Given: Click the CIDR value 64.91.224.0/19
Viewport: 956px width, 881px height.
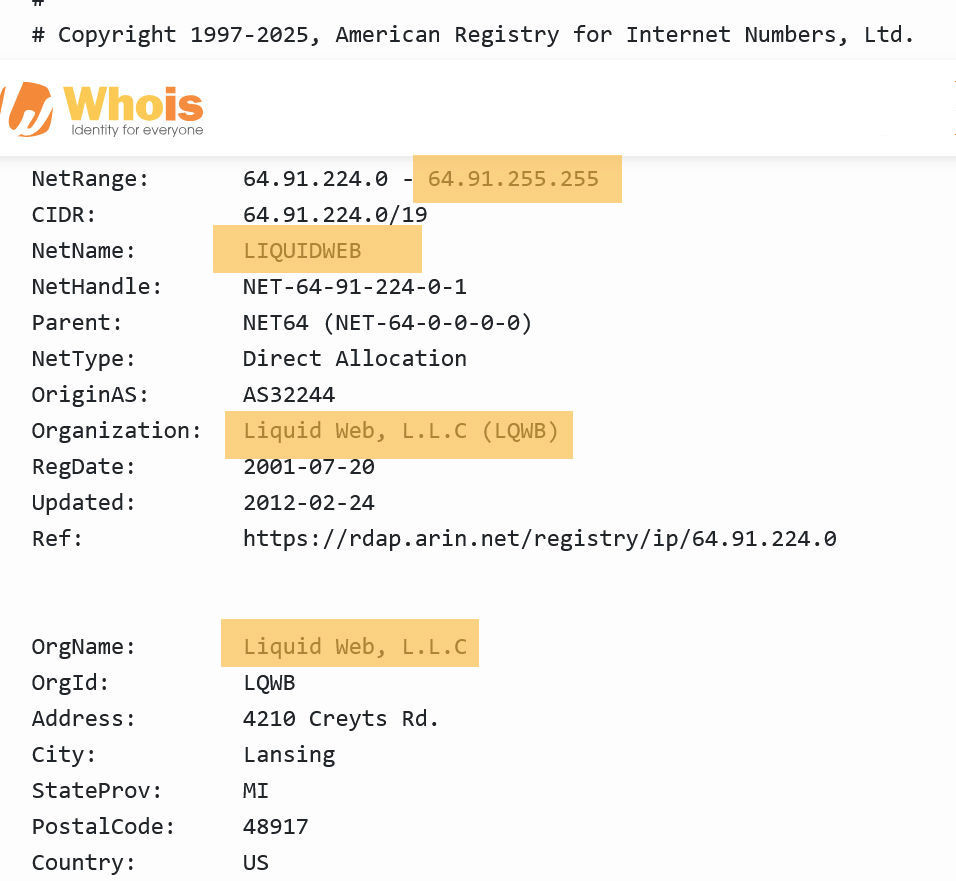Looking at the screenshot, I should (x=335, y=215).
